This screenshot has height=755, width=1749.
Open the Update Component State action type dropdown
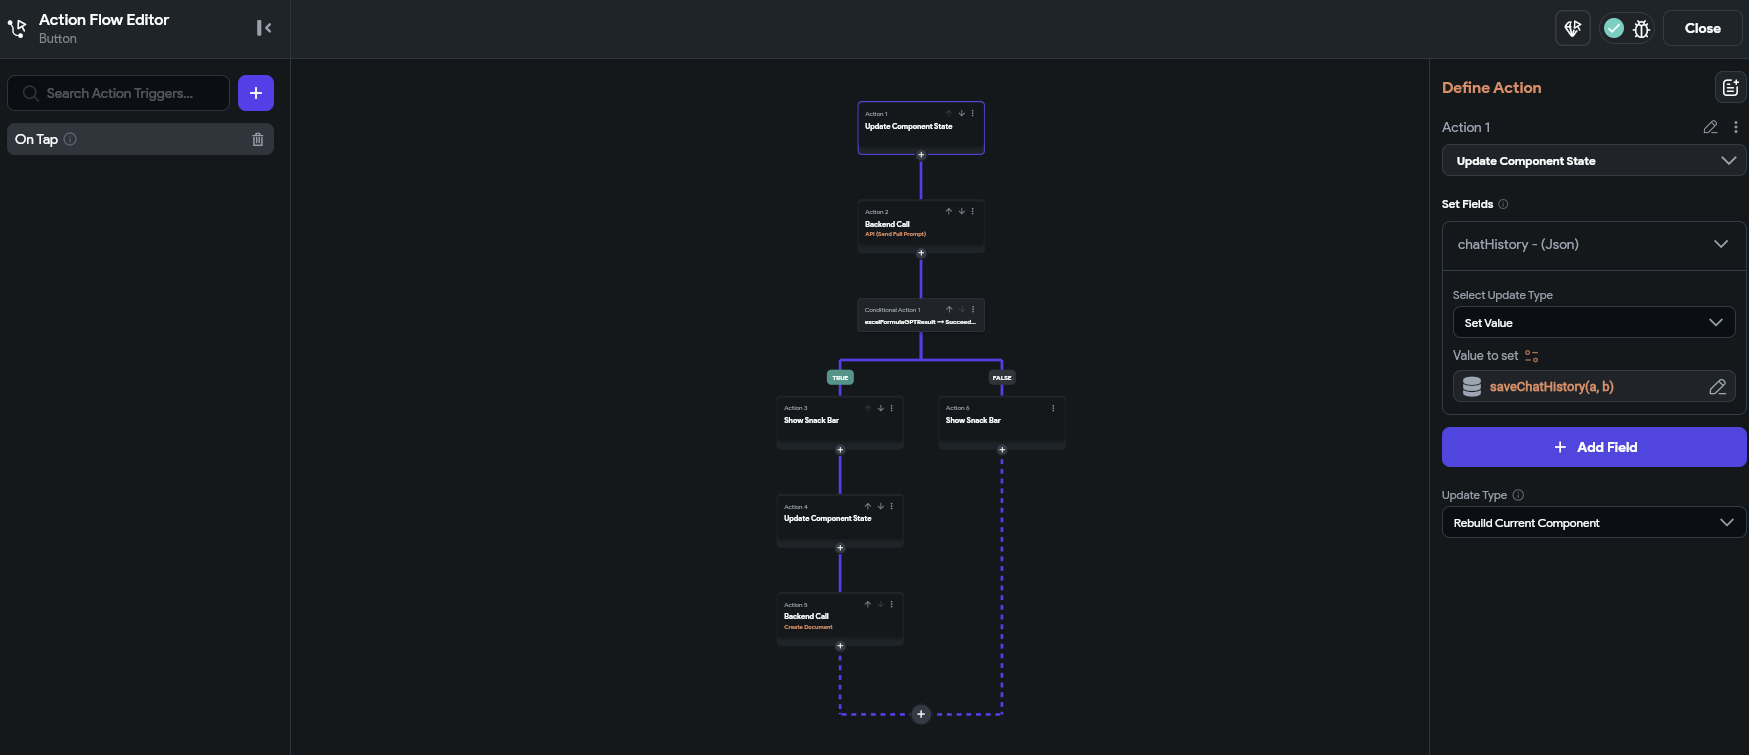(x=1594, y=161)
